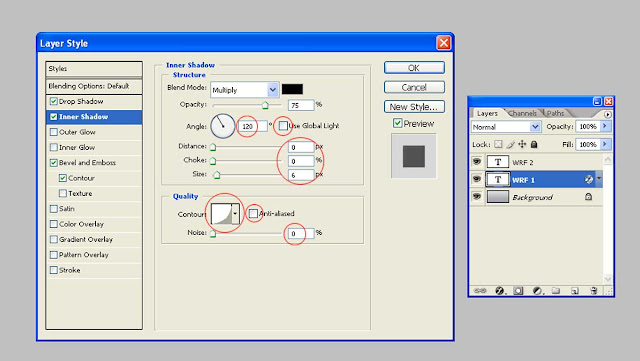Open the contour picker dropdown arrow

coord(235,214)
